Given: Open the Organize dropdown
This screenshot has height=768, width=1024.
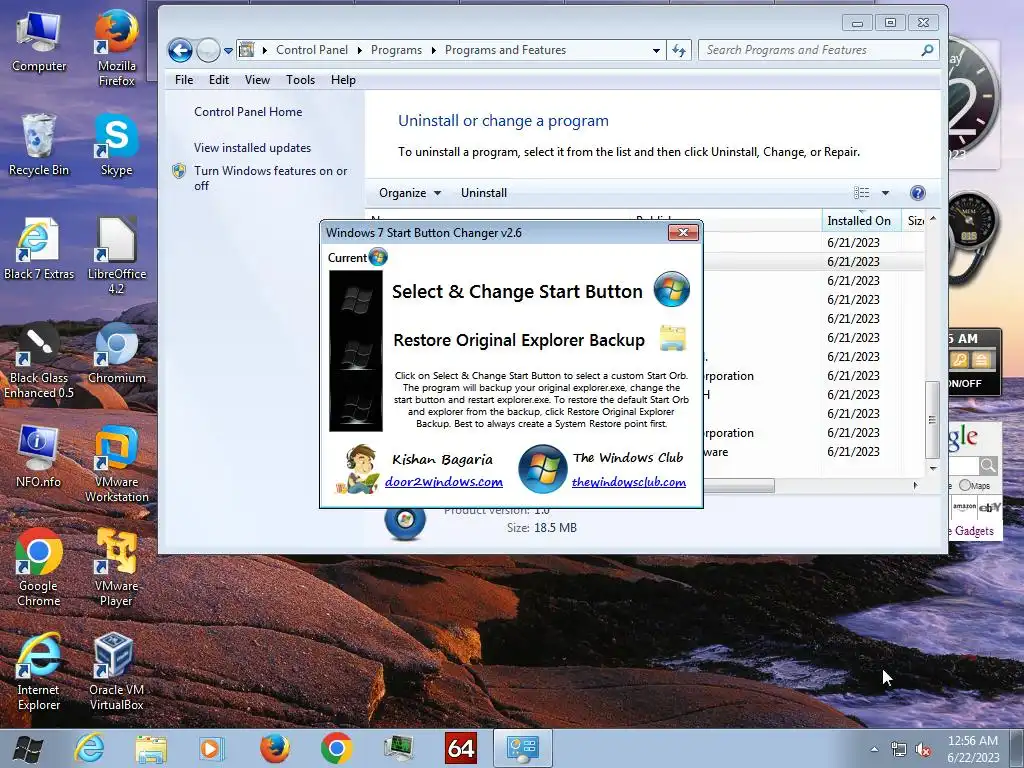Looking at the screenshot, I should pyautogui.click(x=409, y=193).
